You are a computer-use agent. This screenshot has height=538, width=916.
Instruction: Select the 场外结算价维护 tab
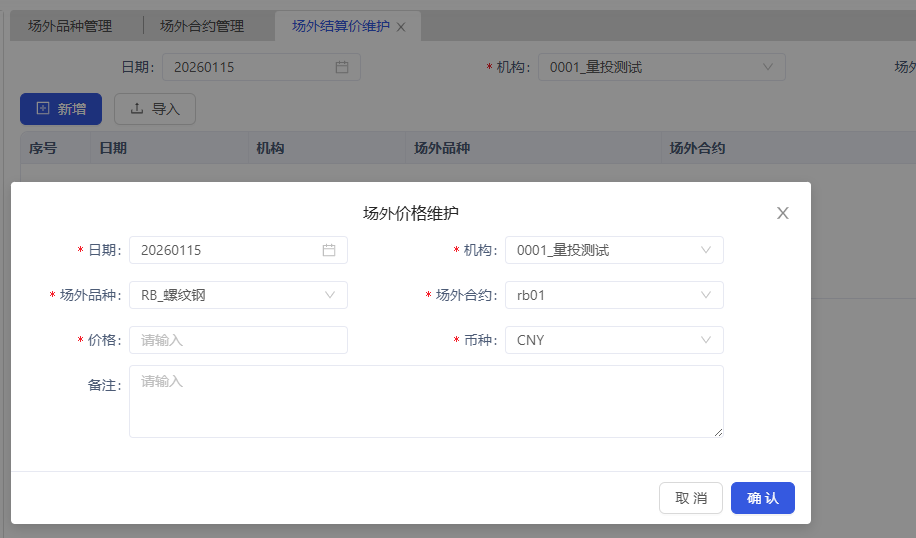coord(340,26)
